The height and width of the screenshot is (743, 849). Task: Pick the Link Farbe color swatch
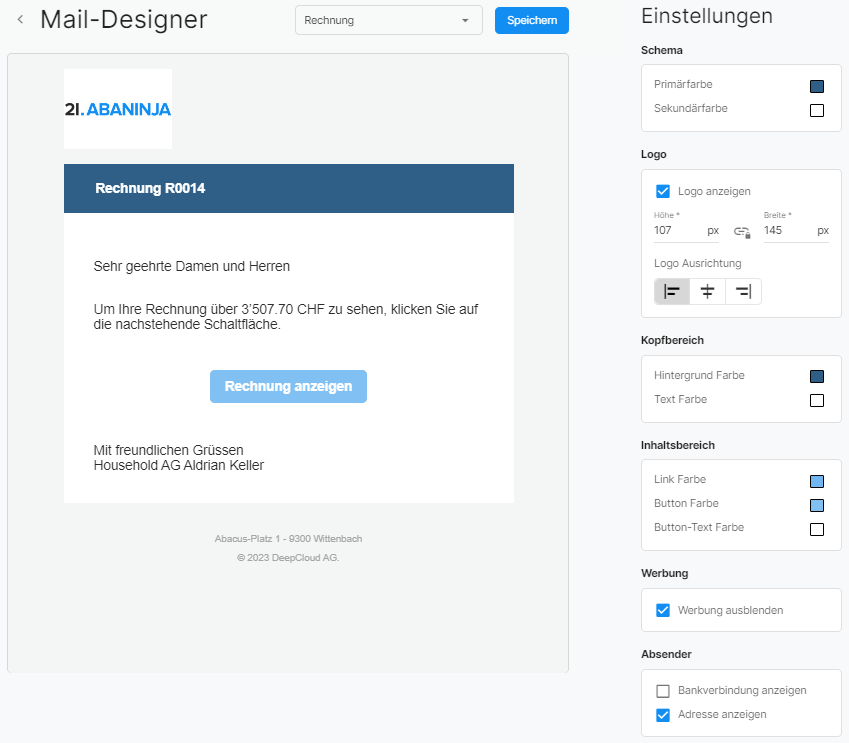click(x=817, y=481)
